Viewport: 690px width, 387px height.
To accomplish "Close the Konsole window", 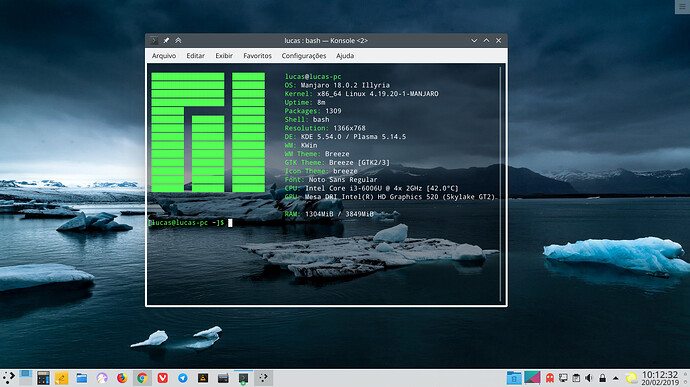I will click(x=499, y=41).
